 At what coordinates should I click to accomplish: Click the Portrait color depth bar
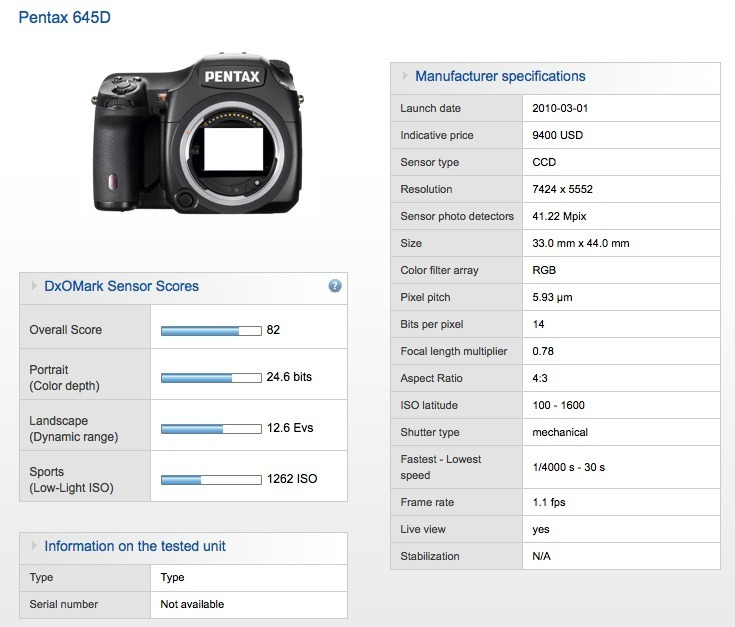tap(211, 378)
